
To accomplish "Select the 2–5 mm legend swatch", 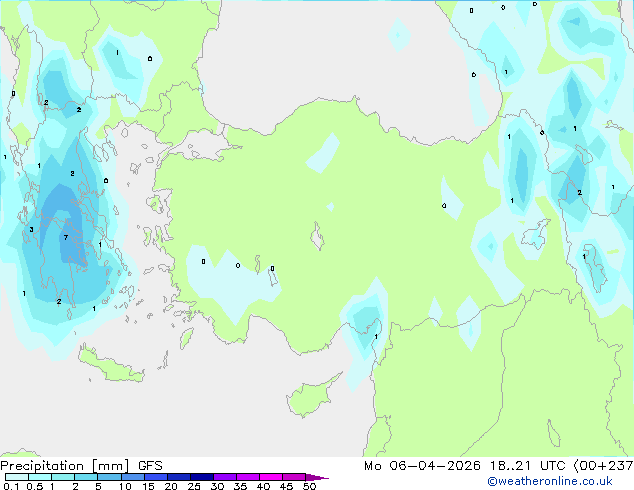I will [x=86, y=477].
